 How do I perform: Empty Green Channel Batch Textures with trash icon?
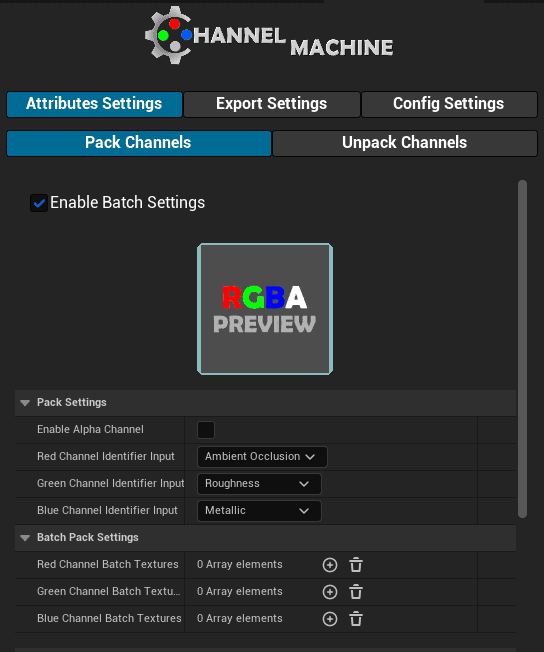356,592
